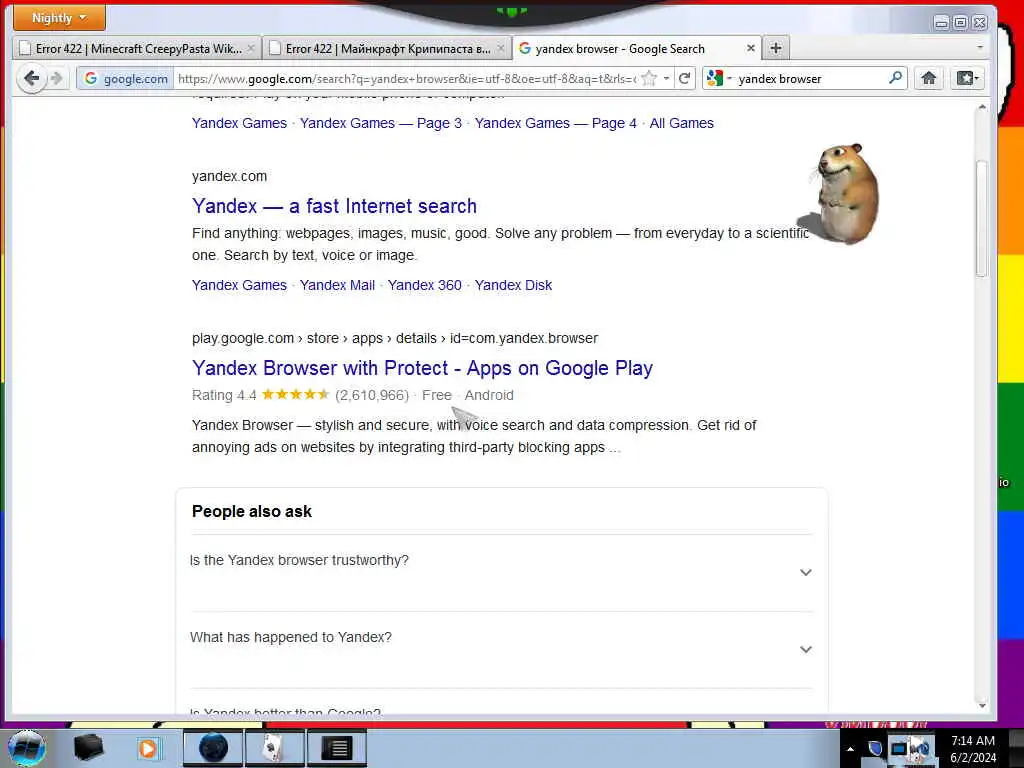Click in the URL address bar
The height and width of the screenshot is (768, 1024).
(x=406, y=78)
